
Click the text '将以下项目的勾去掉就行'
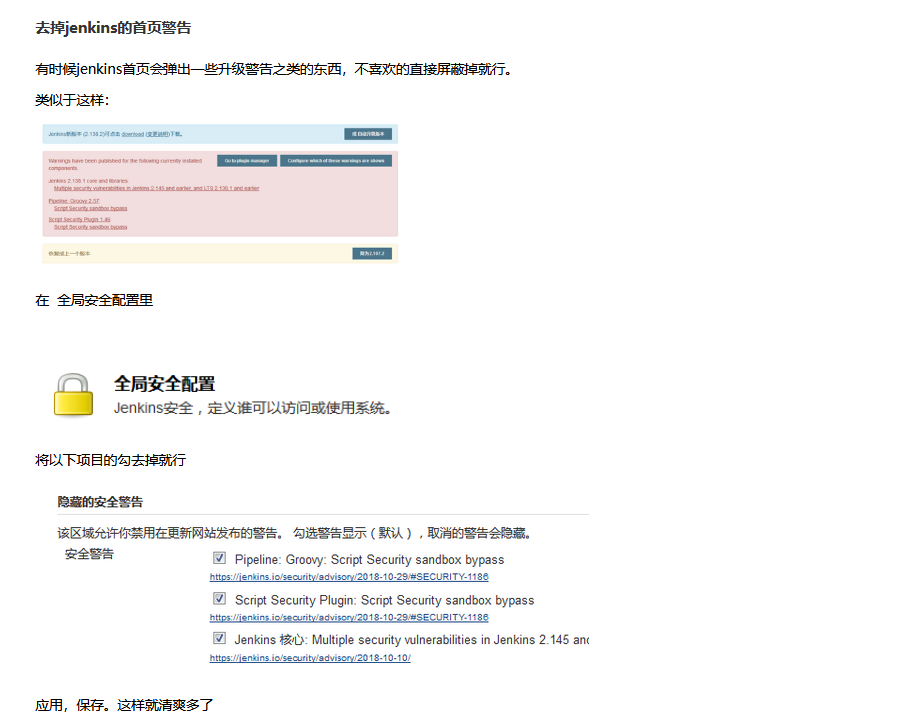tap(110, 461)
